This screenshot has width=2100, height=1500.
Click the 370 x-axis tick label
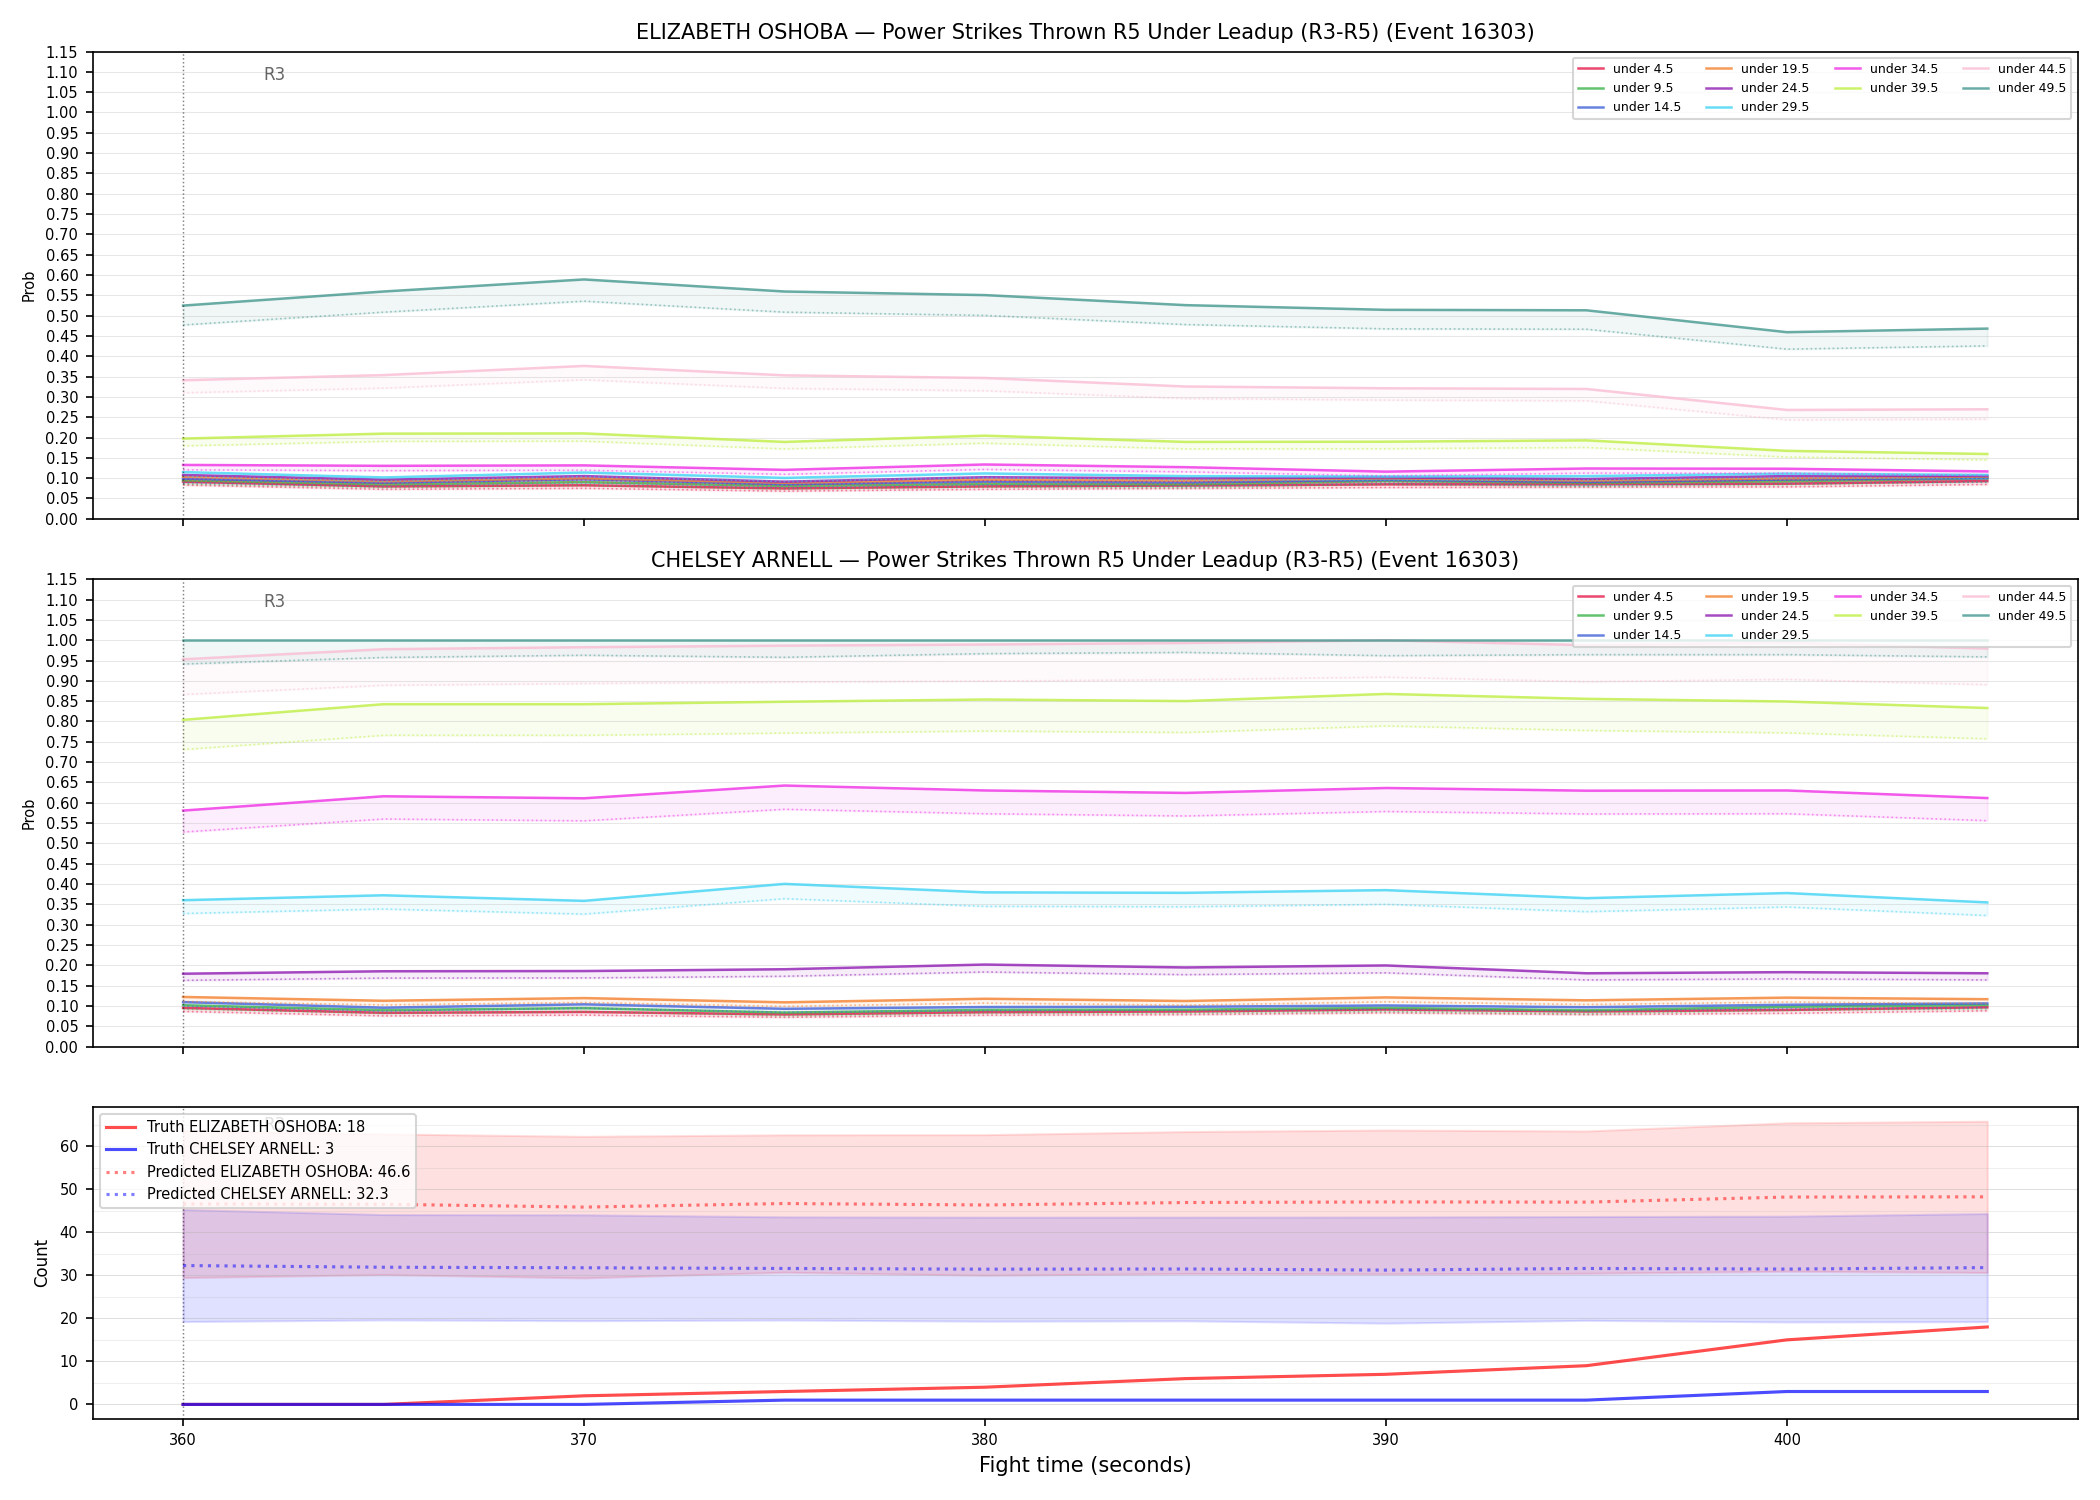coord(583,1440)
